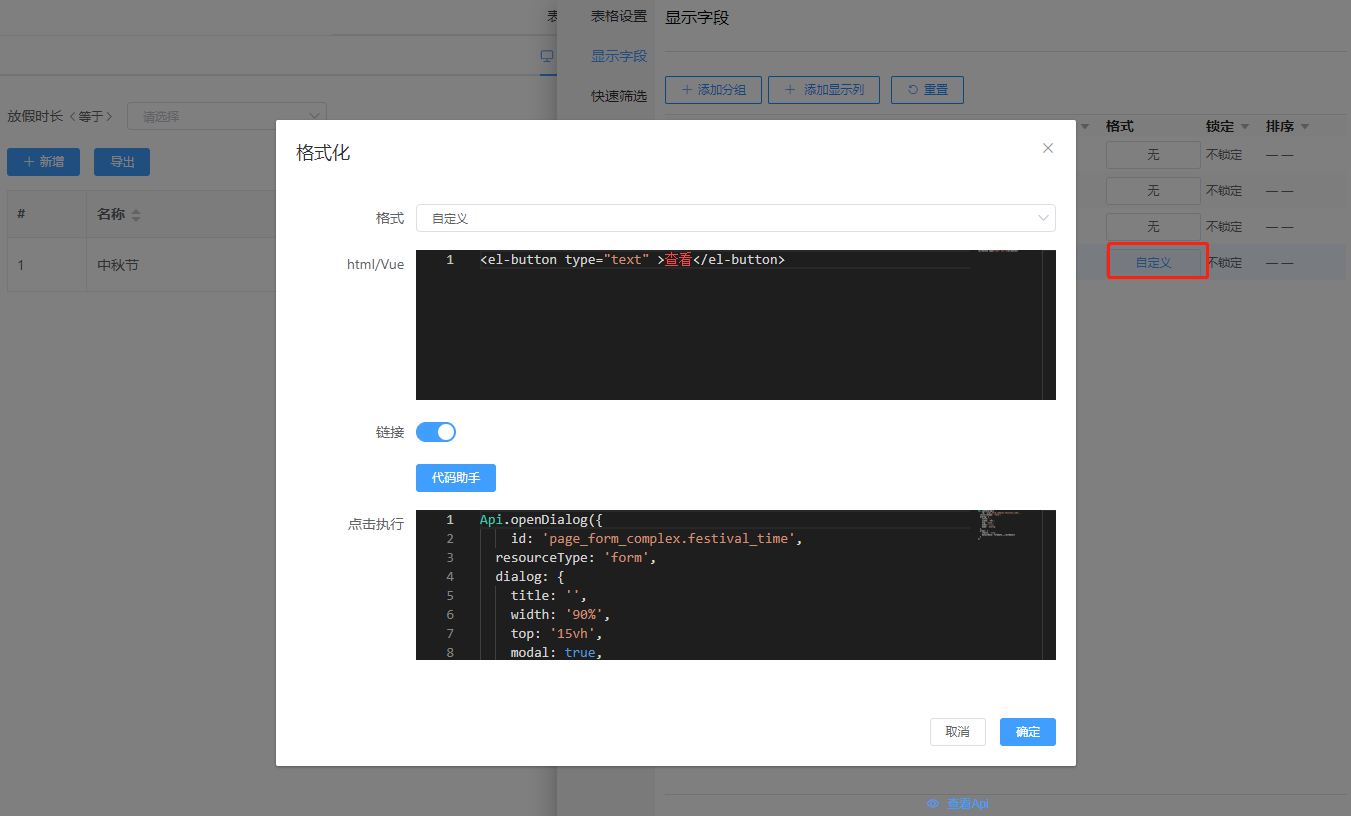
Task: Click the plus icon on 添加显示列
Action: click(x=790, y=90)
